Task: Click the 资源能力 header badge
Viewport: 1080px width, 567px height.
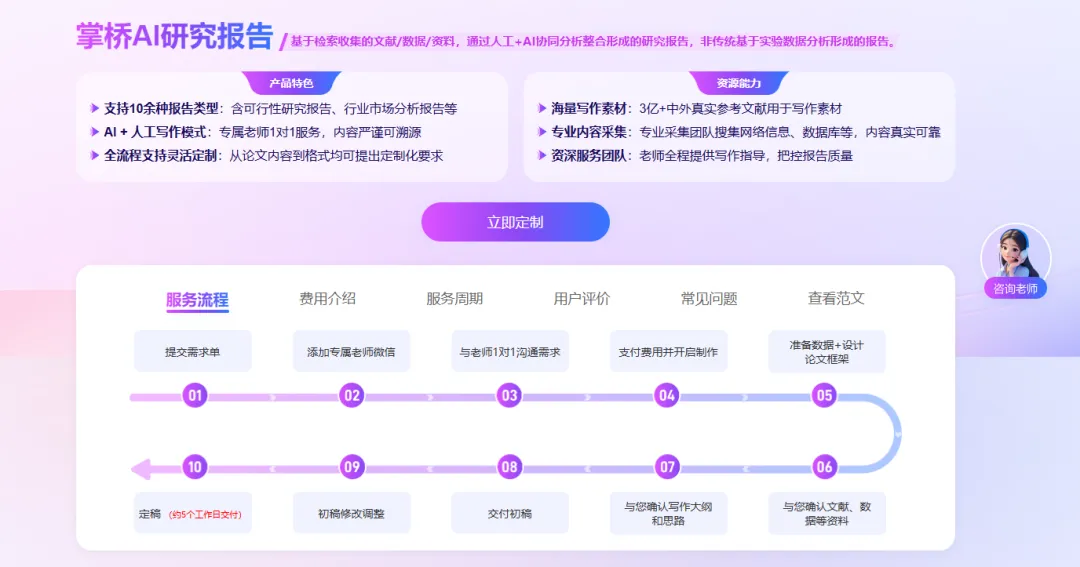Action: click(739, 83)
